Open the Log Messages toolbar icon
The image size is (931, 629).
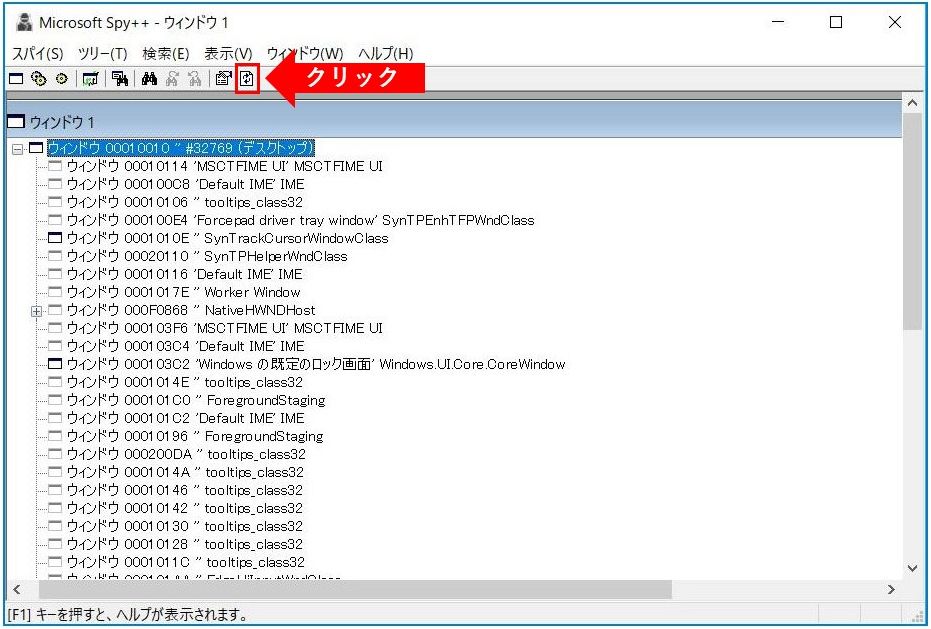click(90, 78)
